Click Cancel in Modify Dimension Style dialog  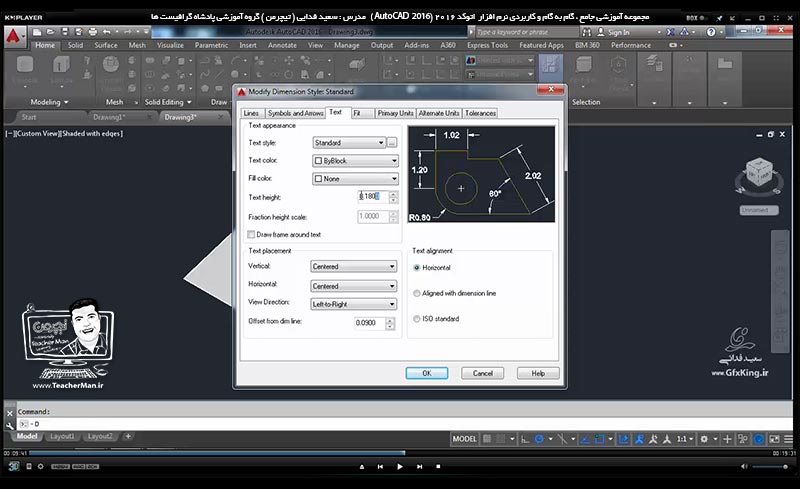483,373
